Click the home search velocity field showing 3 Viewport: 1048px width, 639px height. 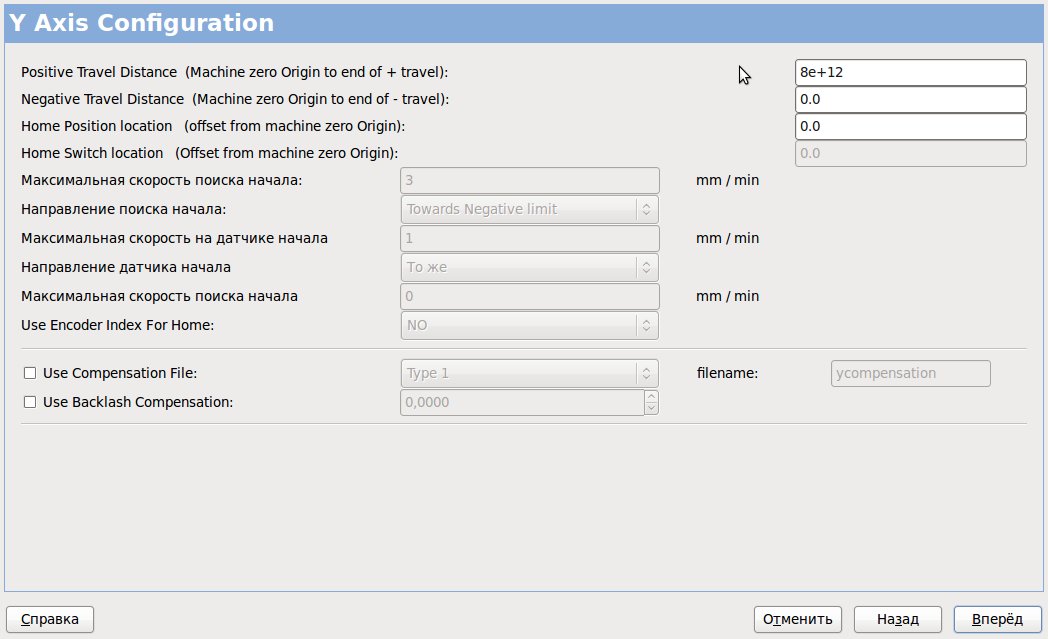click(529, 180)
